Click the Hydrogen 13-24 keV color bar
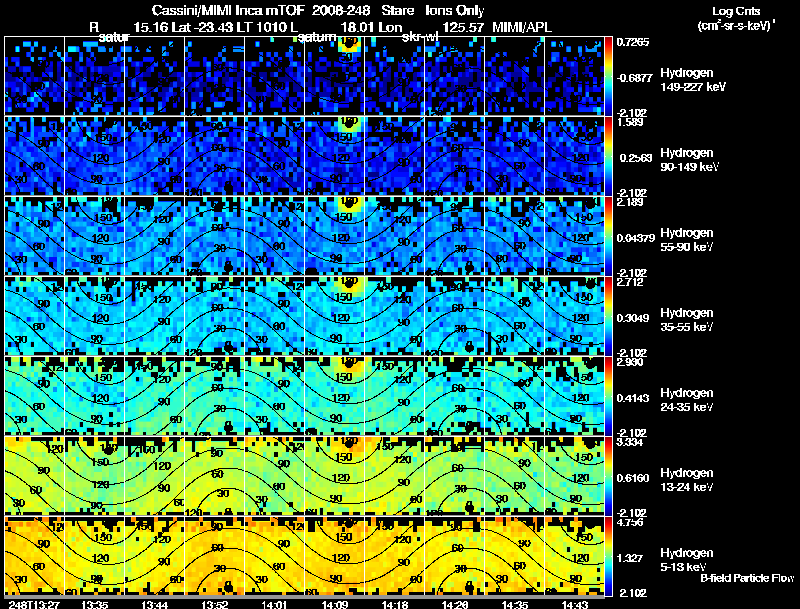This screenshot has height=609, width=800. point(608,476)
